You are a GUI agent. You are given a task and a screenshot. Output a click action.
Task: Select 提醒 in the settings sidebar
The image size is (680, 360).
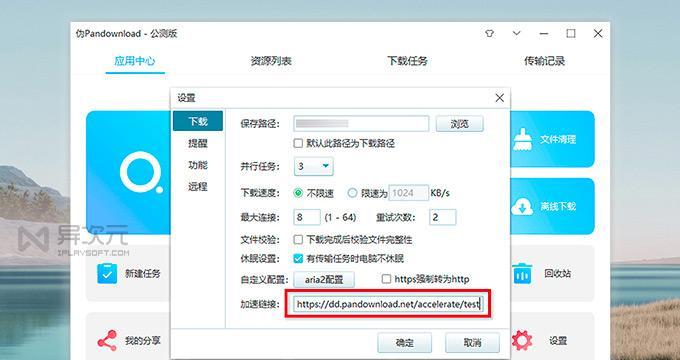pos(198,143)
